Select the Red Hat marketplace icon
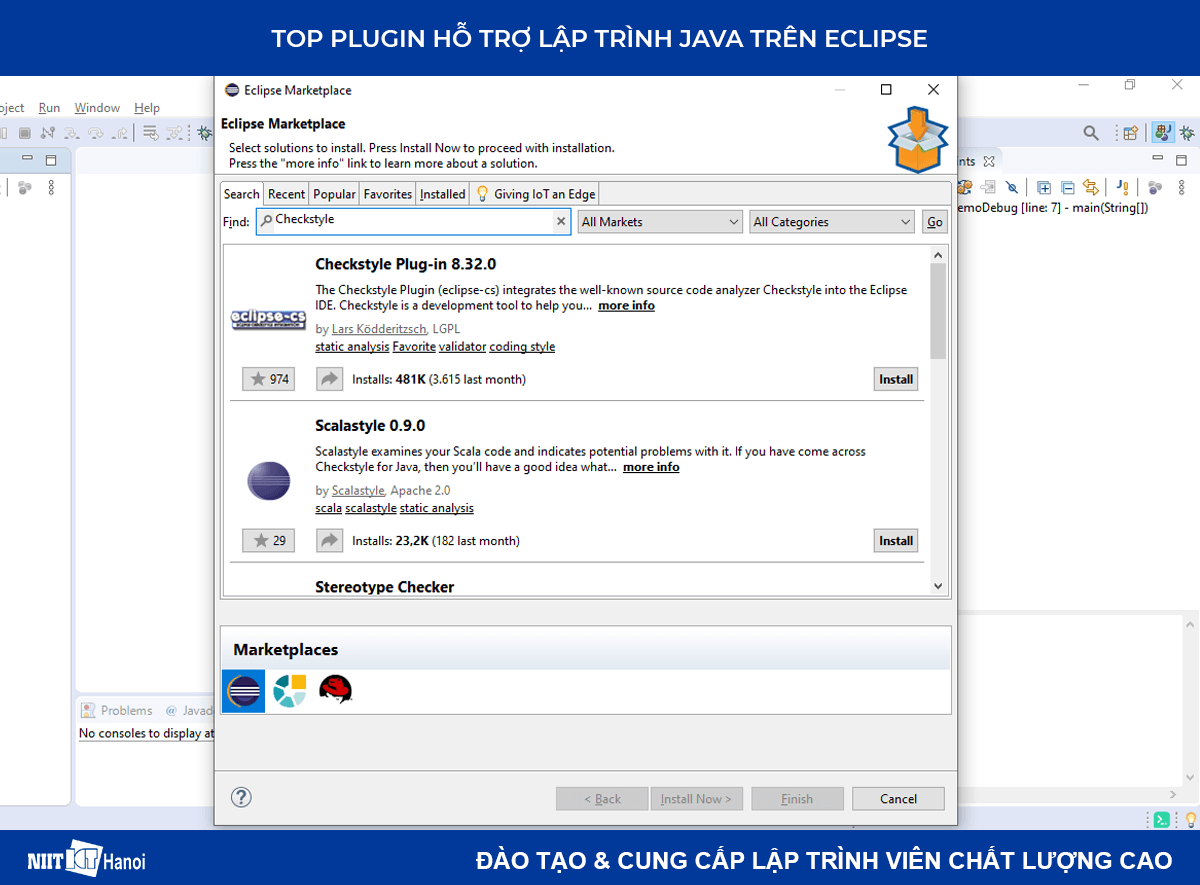The width and height of the screenshot is (1200, 885). tap(335, 690)
